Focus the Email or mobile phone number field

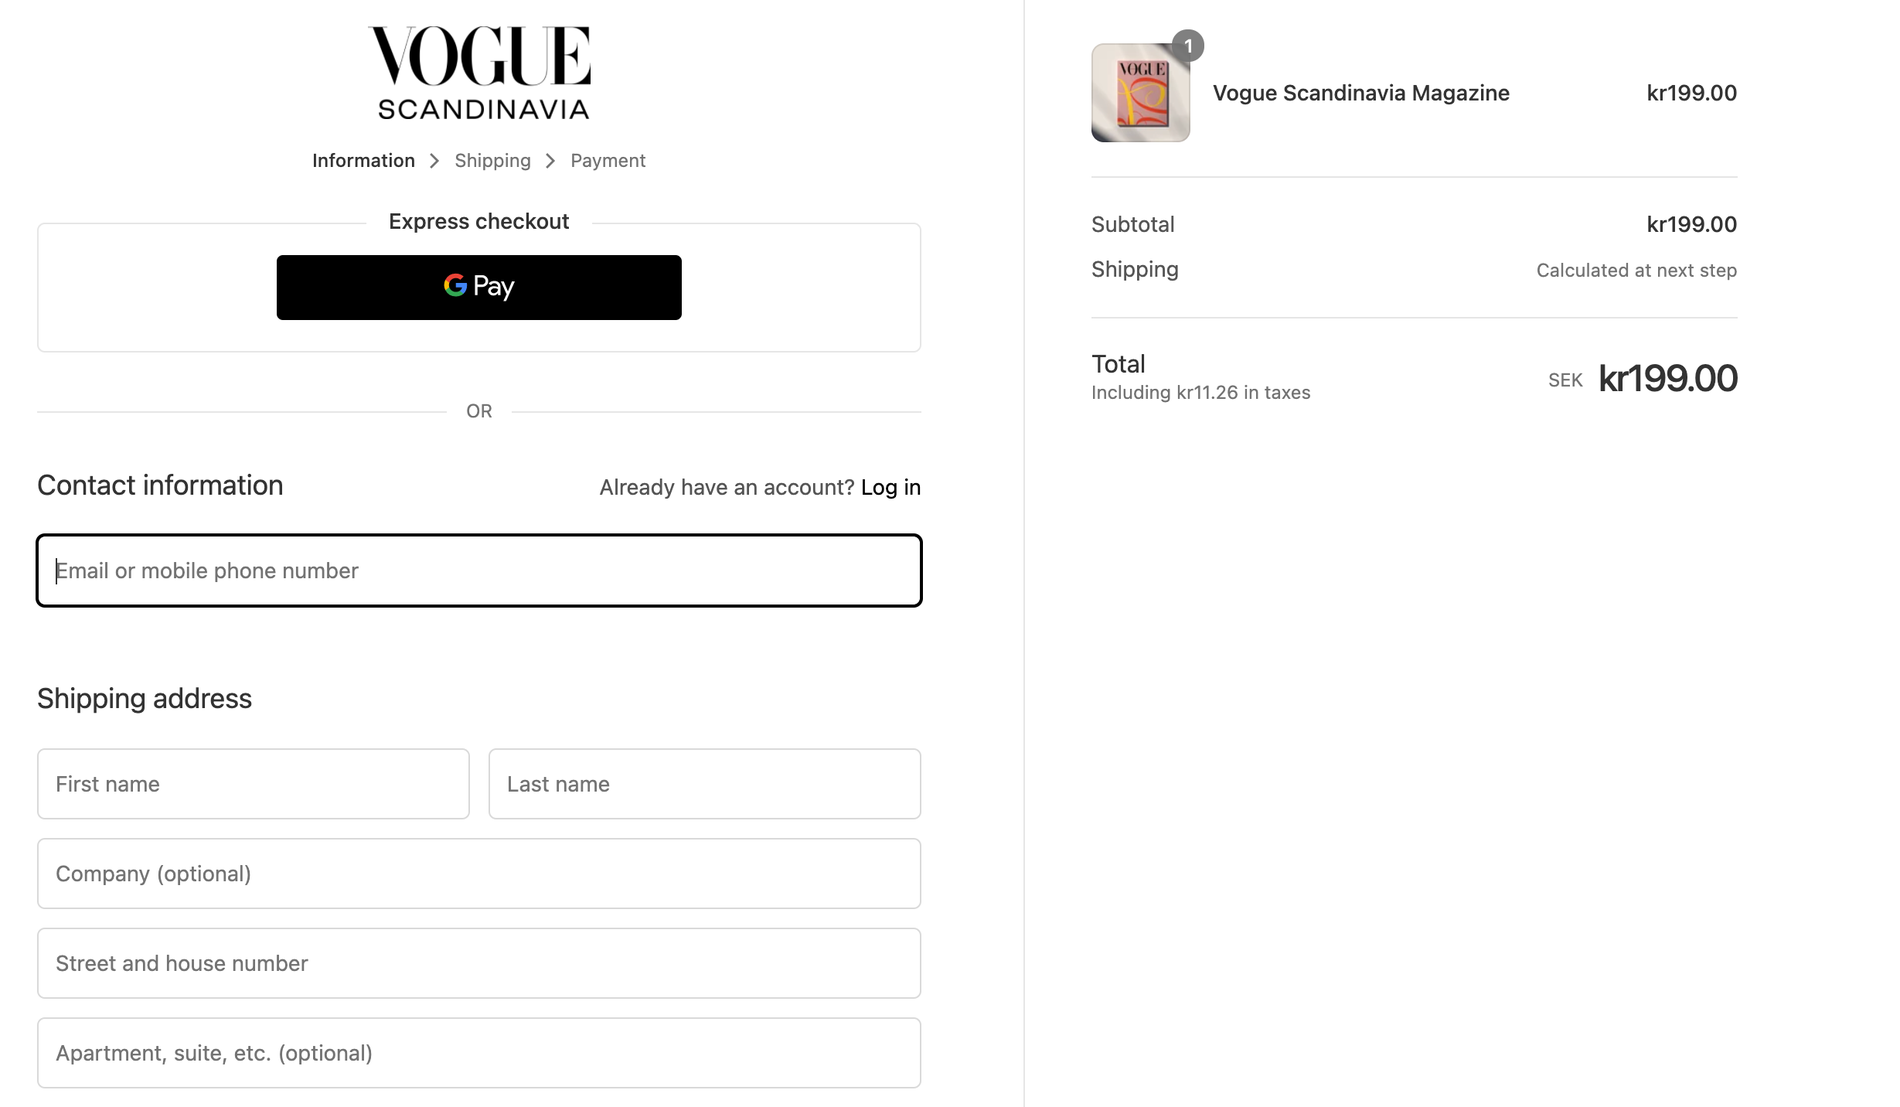click(479, 570)
